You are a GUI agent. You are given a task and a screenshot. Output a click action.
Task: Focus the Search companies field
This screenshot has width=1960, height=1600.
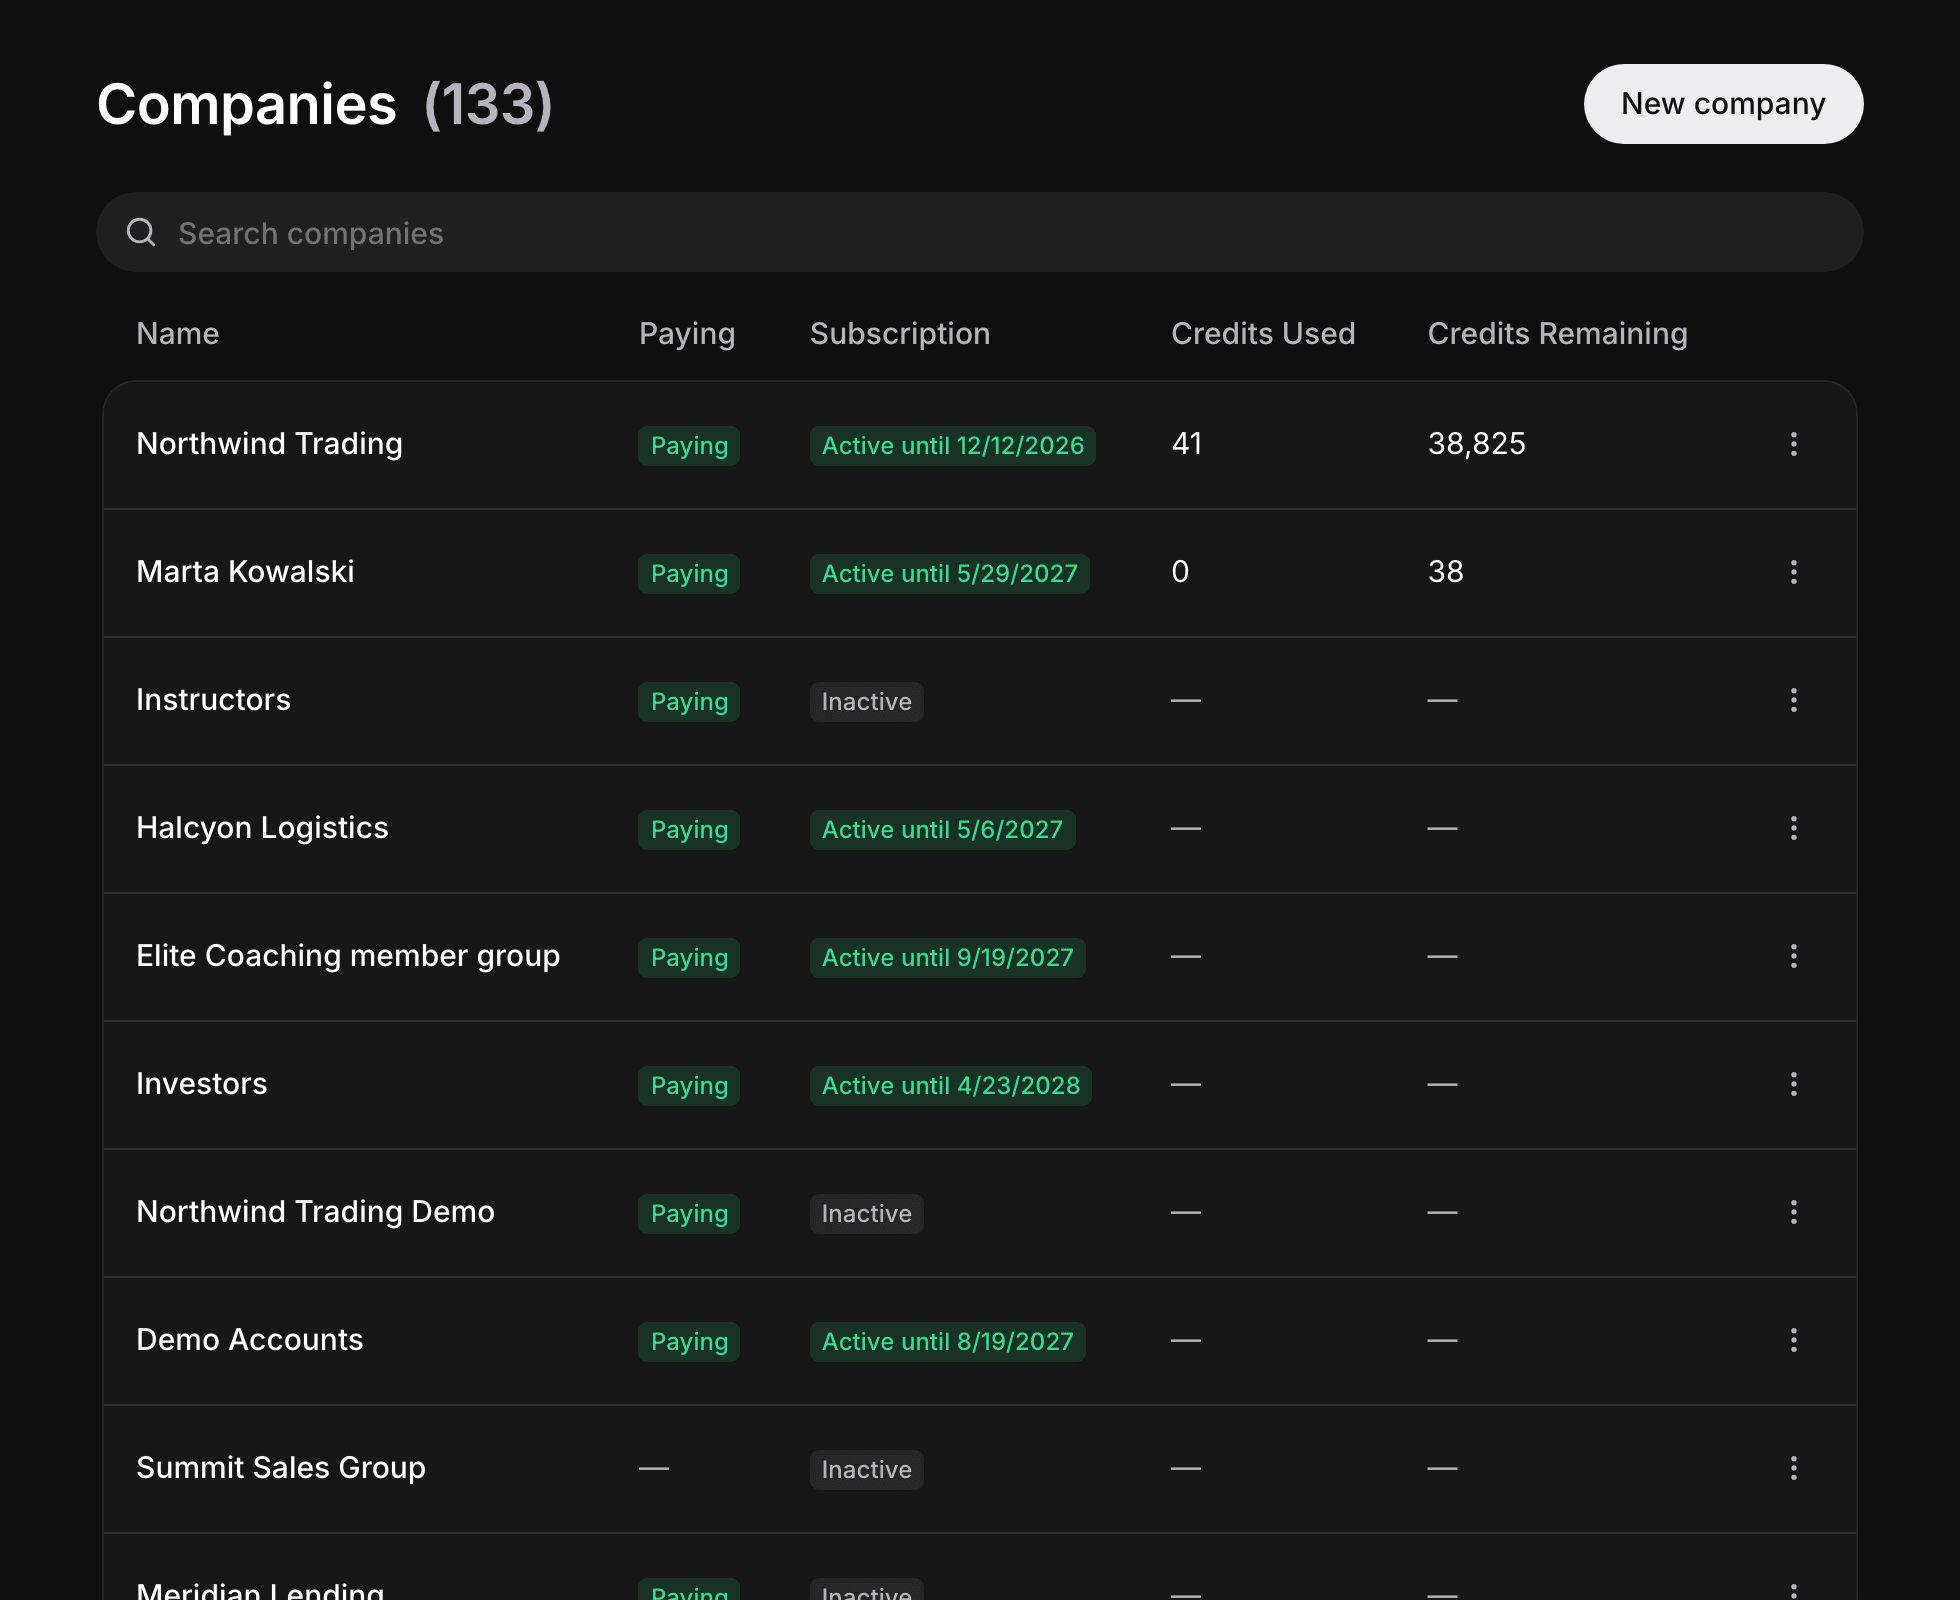[979, 232]
